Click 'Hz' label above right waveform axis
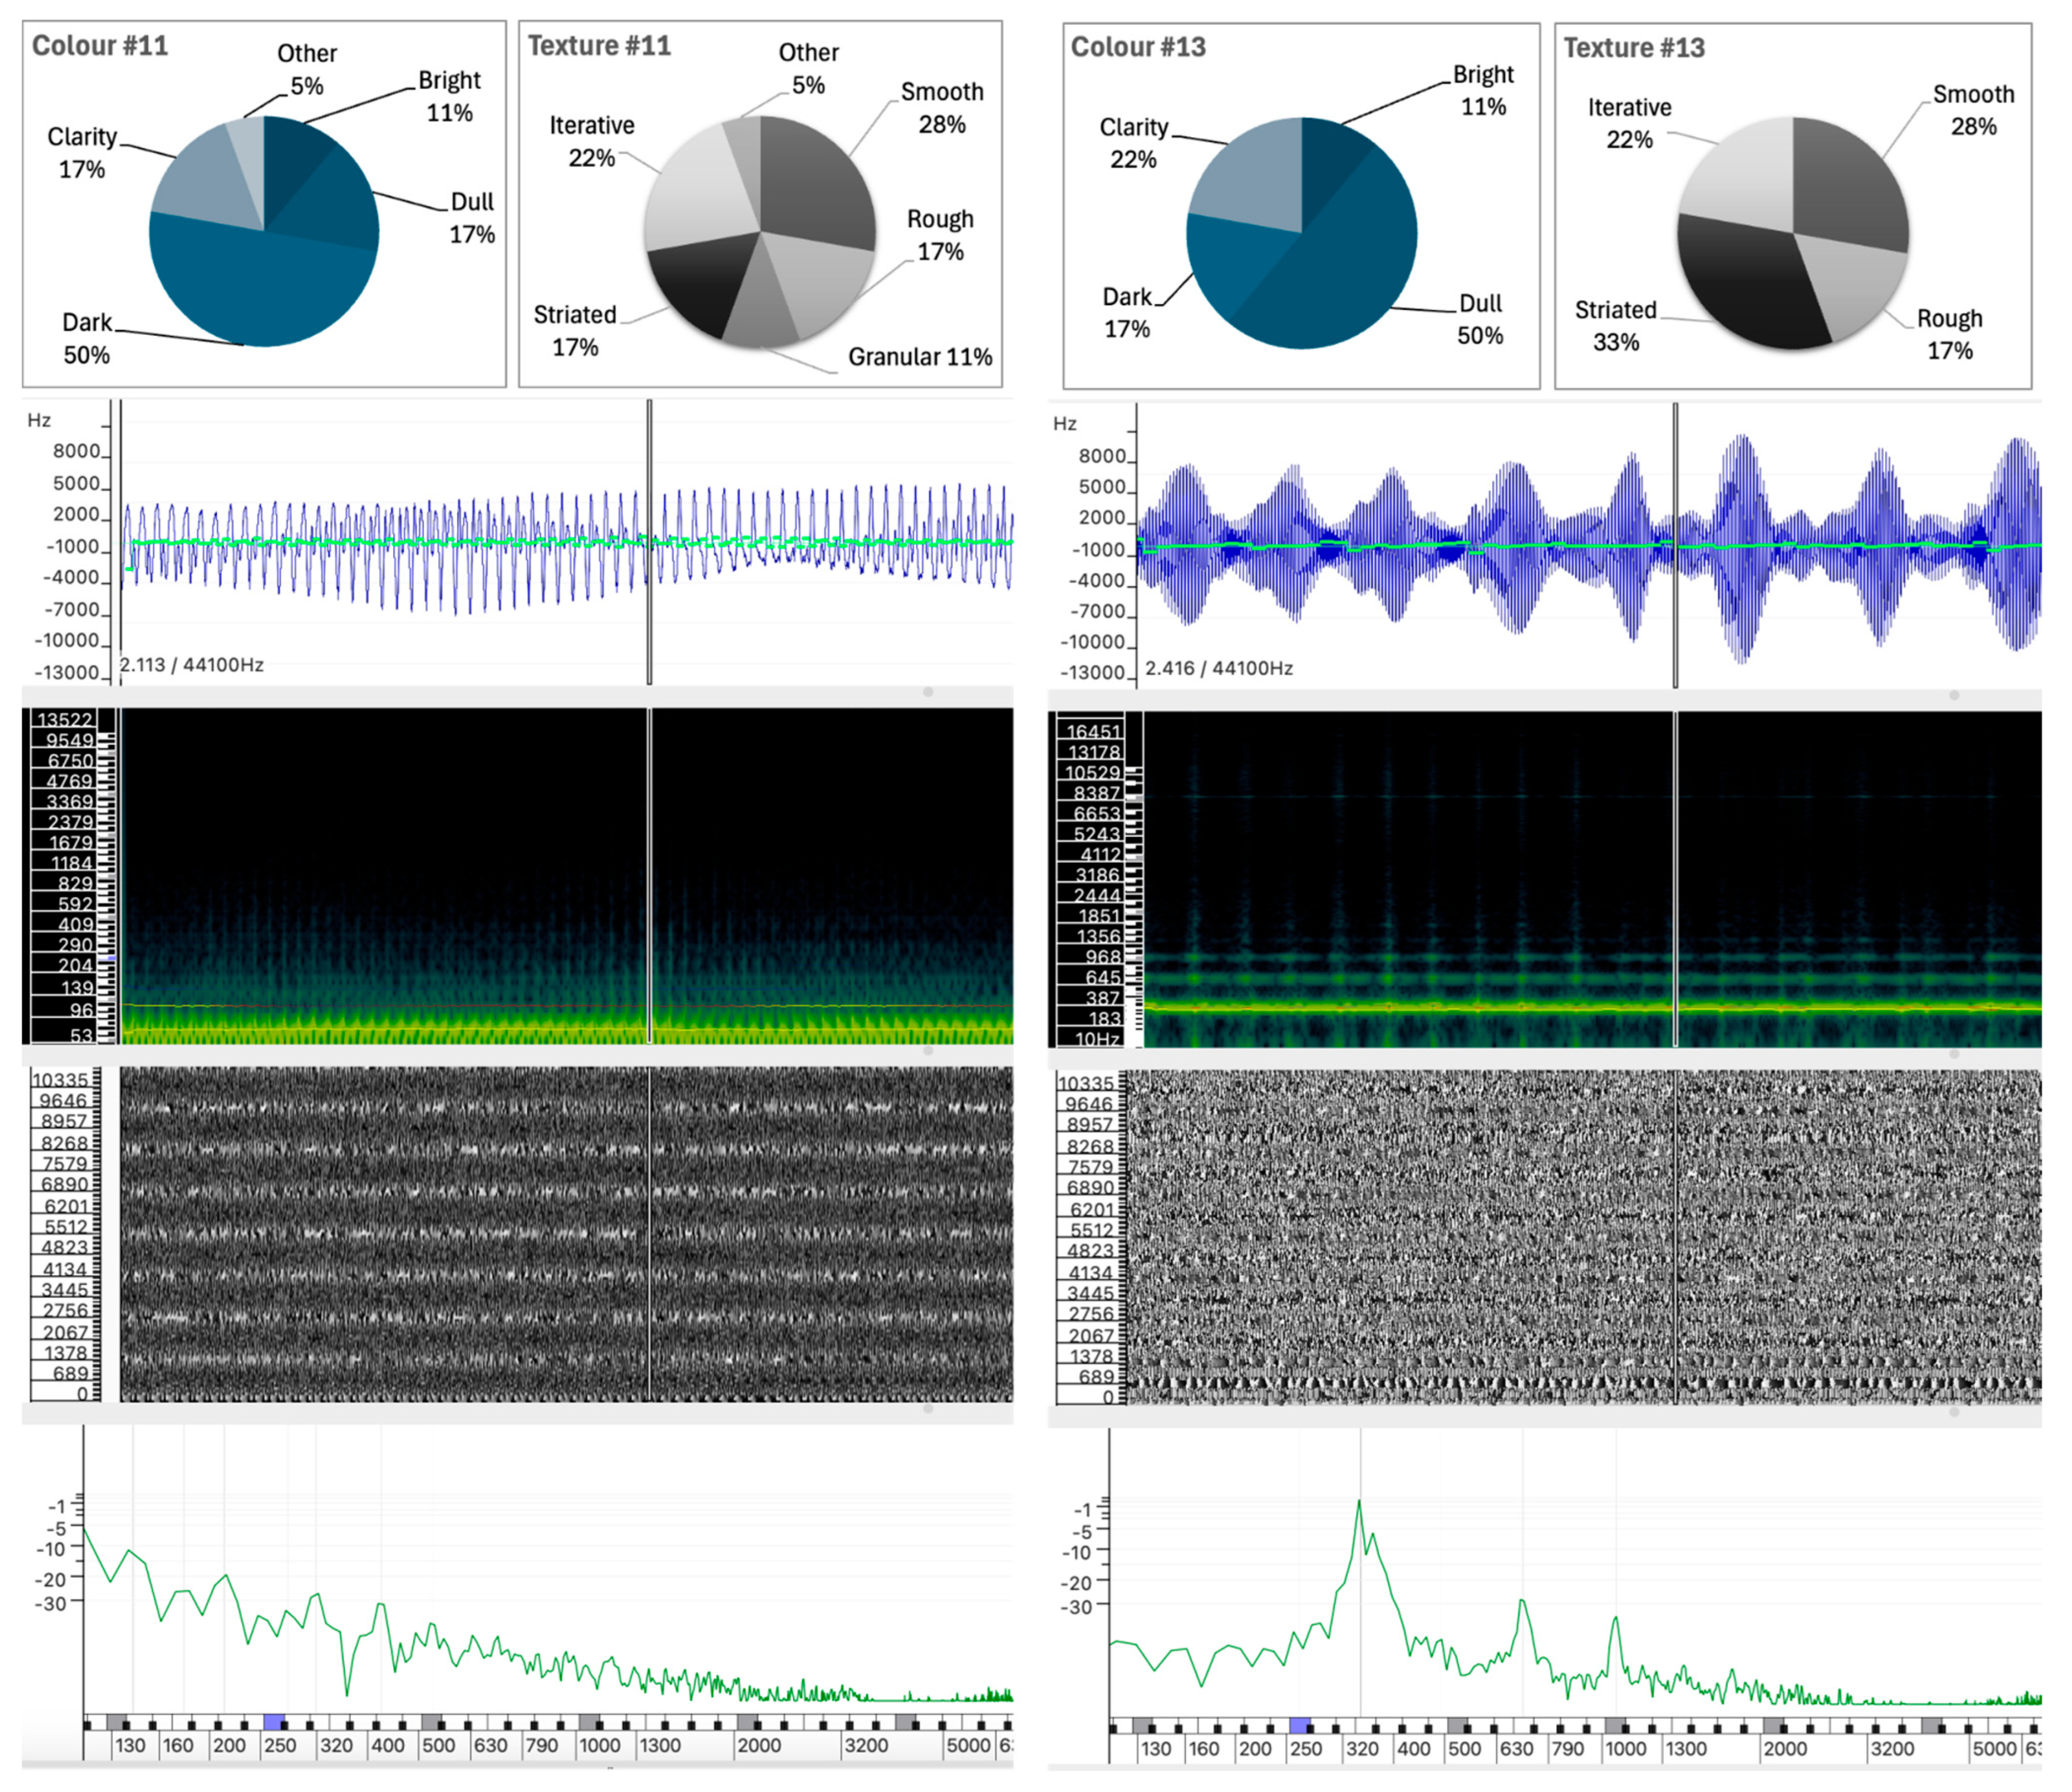Screen dimensions: 2072x1792 (1065, 424)
